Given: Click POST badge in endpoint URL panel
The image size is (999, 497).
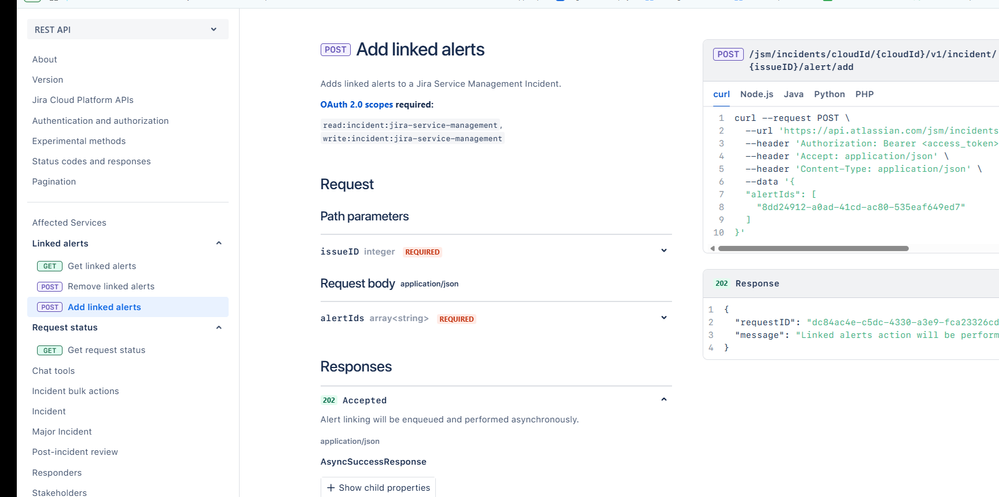Looking at the screenshot, I should [728, 54].
